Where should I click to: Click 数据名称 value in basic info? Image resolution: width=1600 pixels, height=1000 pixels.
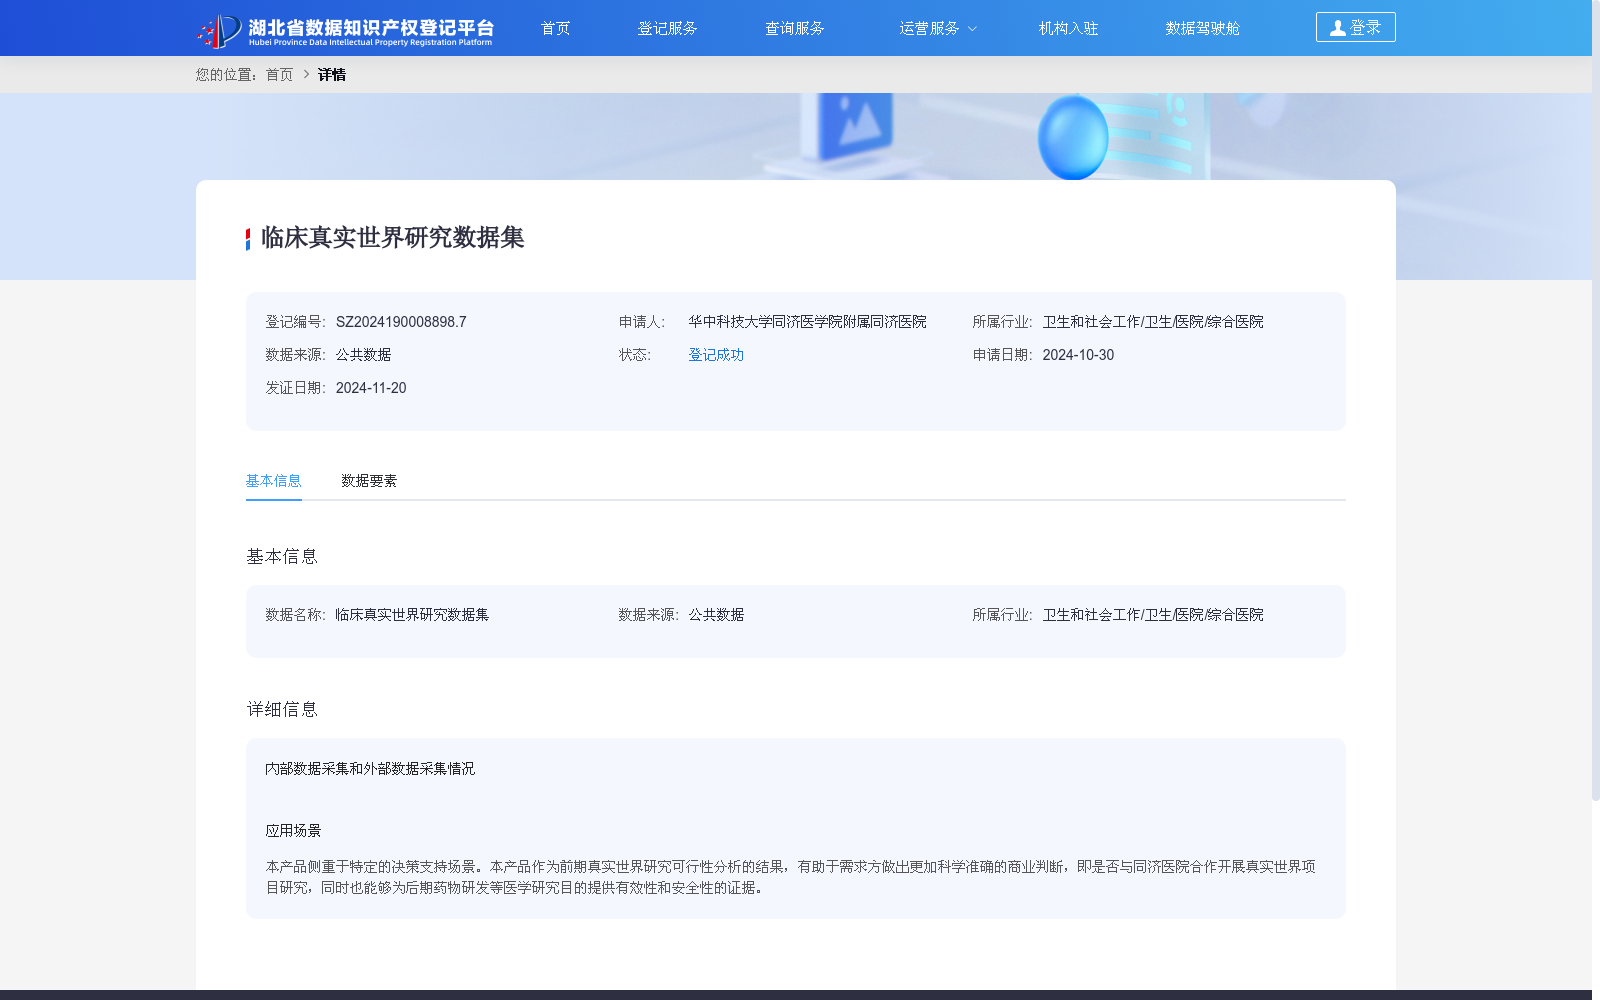click(412, 615)
